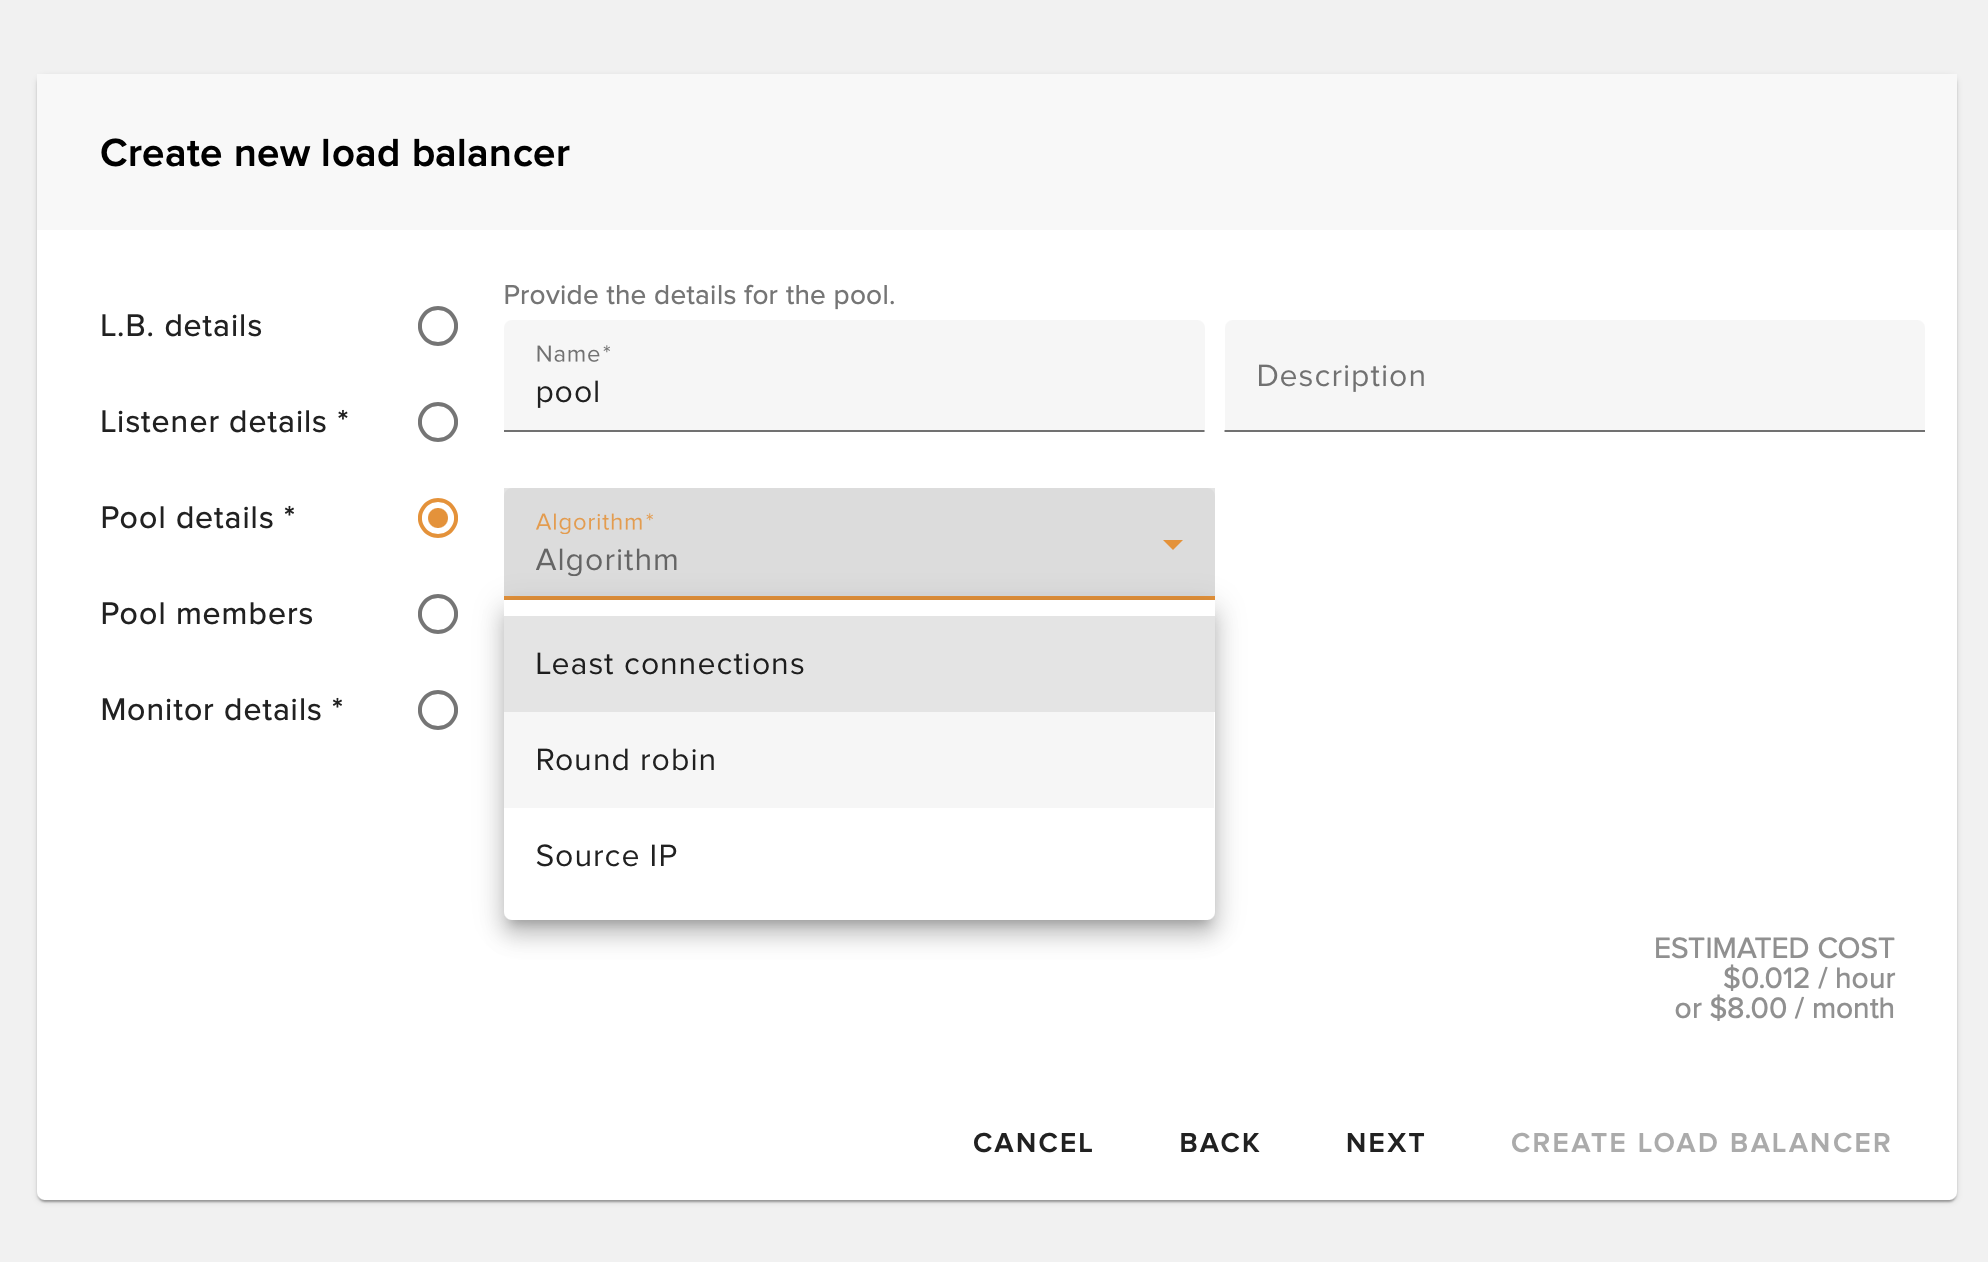Image resolution: width=1988 pixels, height=1262 pixels.
Task: Select the L.B. details step circle
Action: (438, 326)
